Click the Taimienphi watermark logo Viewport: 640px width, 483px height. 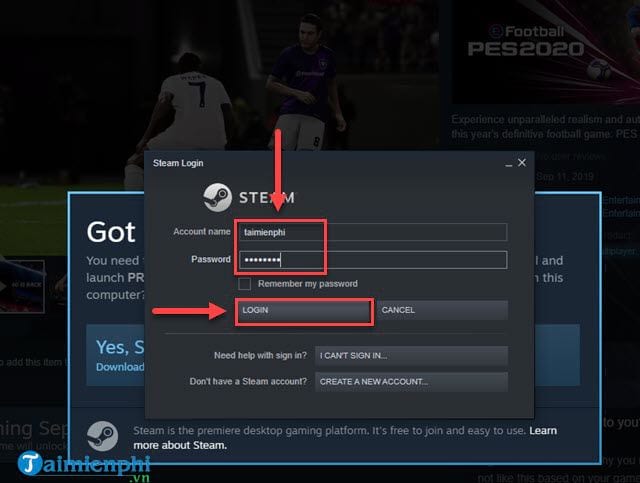click(x=84, y=465)
